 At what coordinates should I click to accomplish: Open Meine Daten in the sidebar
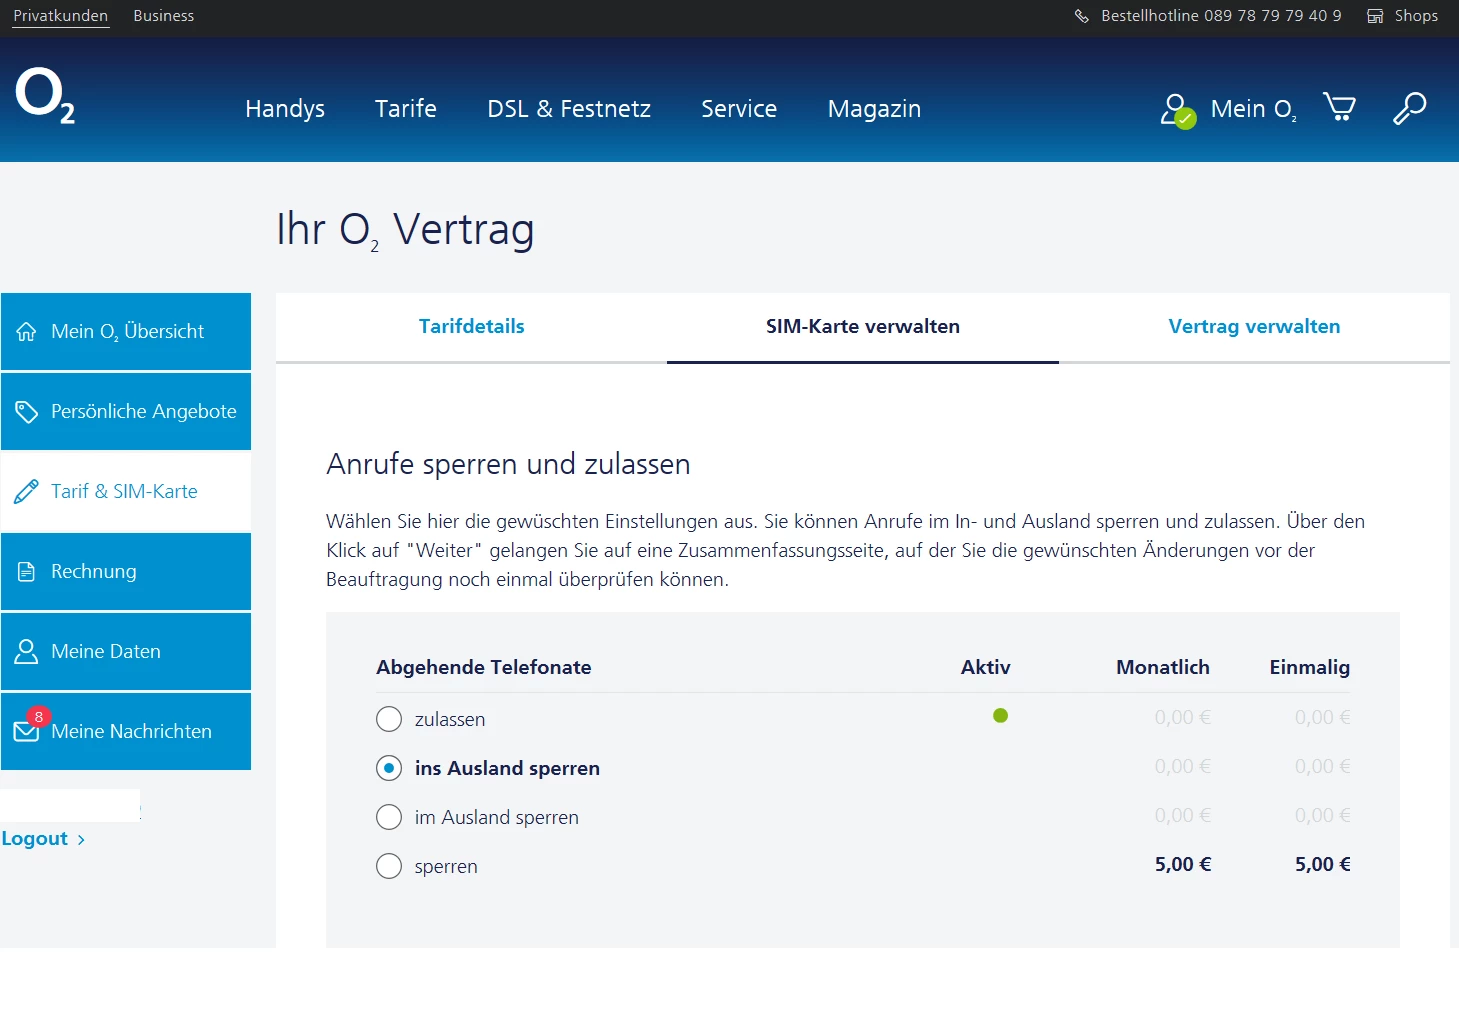point(126,652)
